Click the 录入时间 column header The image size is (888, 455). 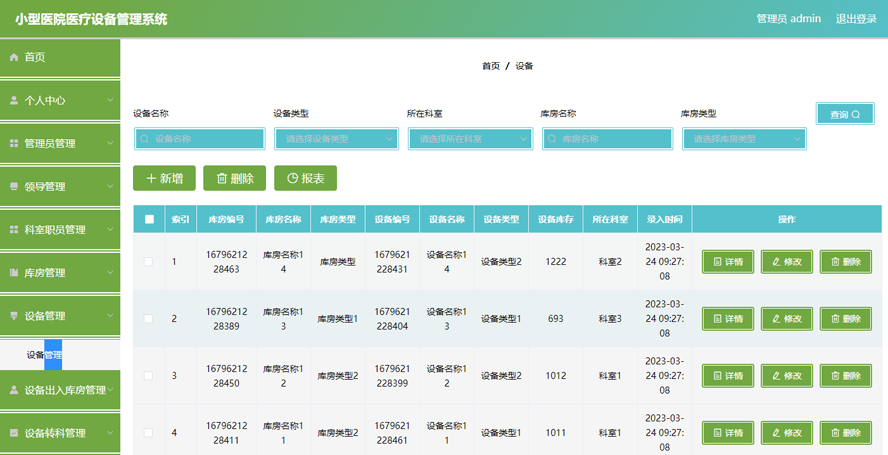tap(664, 219)
